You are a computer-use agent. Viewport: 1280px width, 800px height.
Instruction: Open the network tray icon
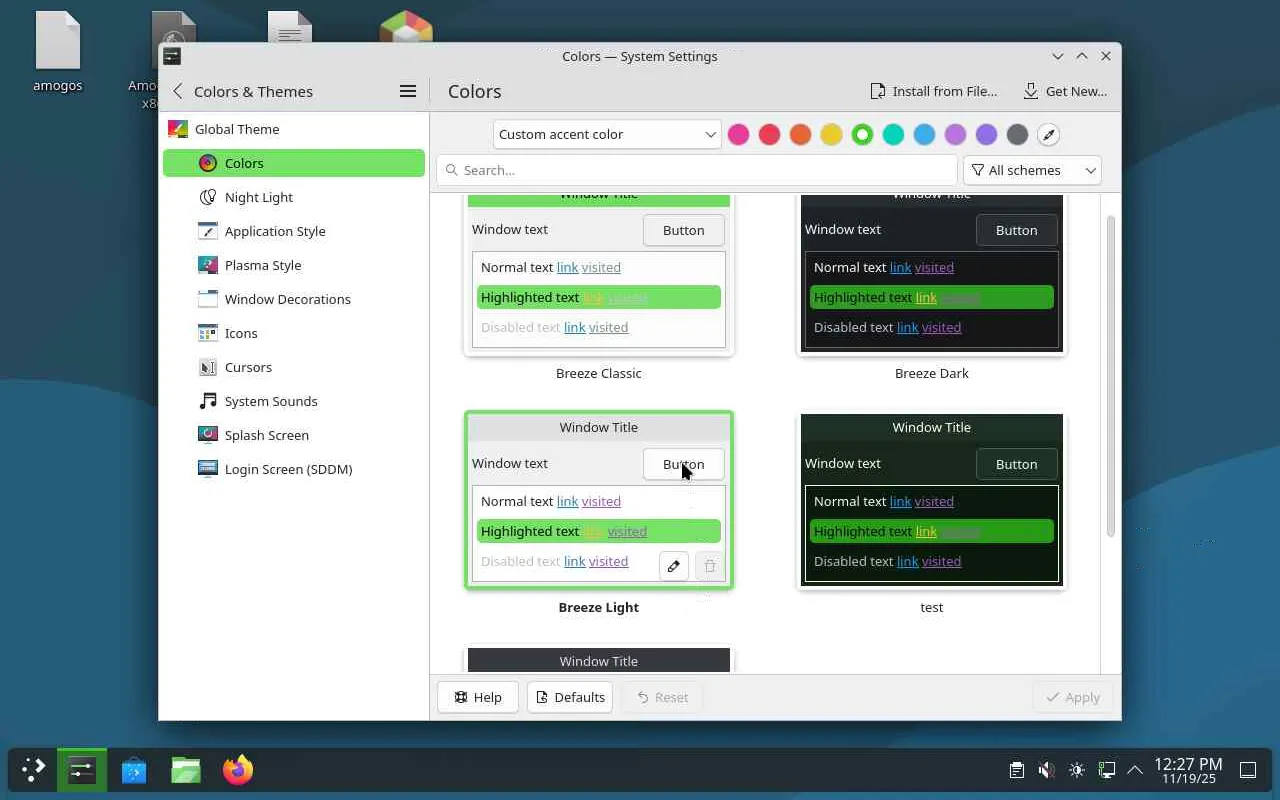1106,770
